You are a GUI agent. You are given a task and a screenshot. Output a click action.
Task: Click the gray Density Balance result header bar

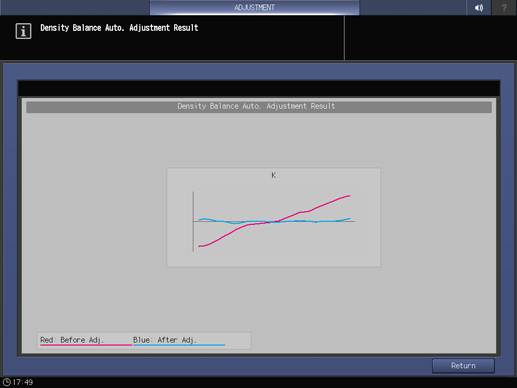pos(259,107)
